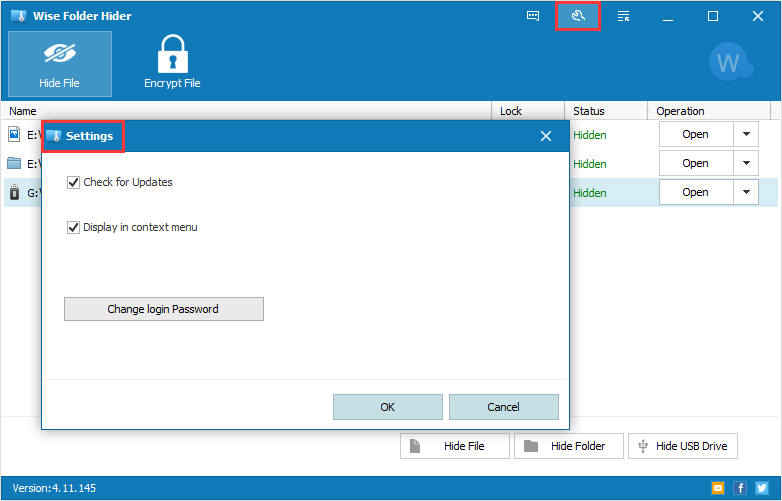Toggle the Check for Updates checkbox
The image size is (782, 501).
click(73, 182)
